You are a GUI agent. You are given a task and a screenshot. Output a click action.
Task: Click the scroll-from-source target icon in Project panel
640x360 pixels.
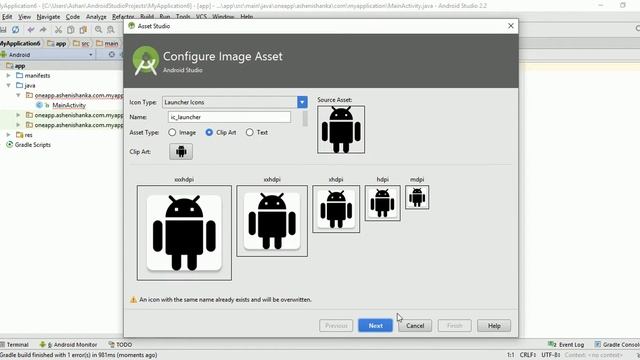click(111, 54)
